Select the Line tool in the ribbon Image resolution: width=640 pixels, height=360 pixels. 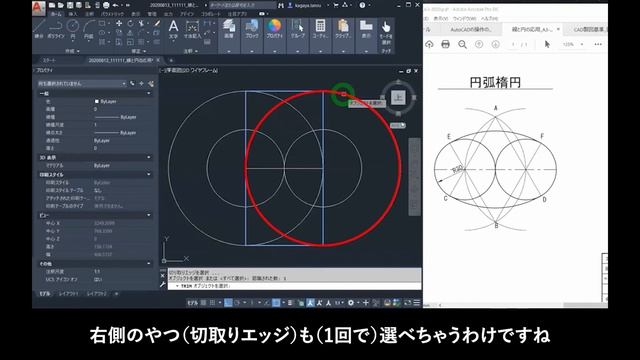[39, 29]
